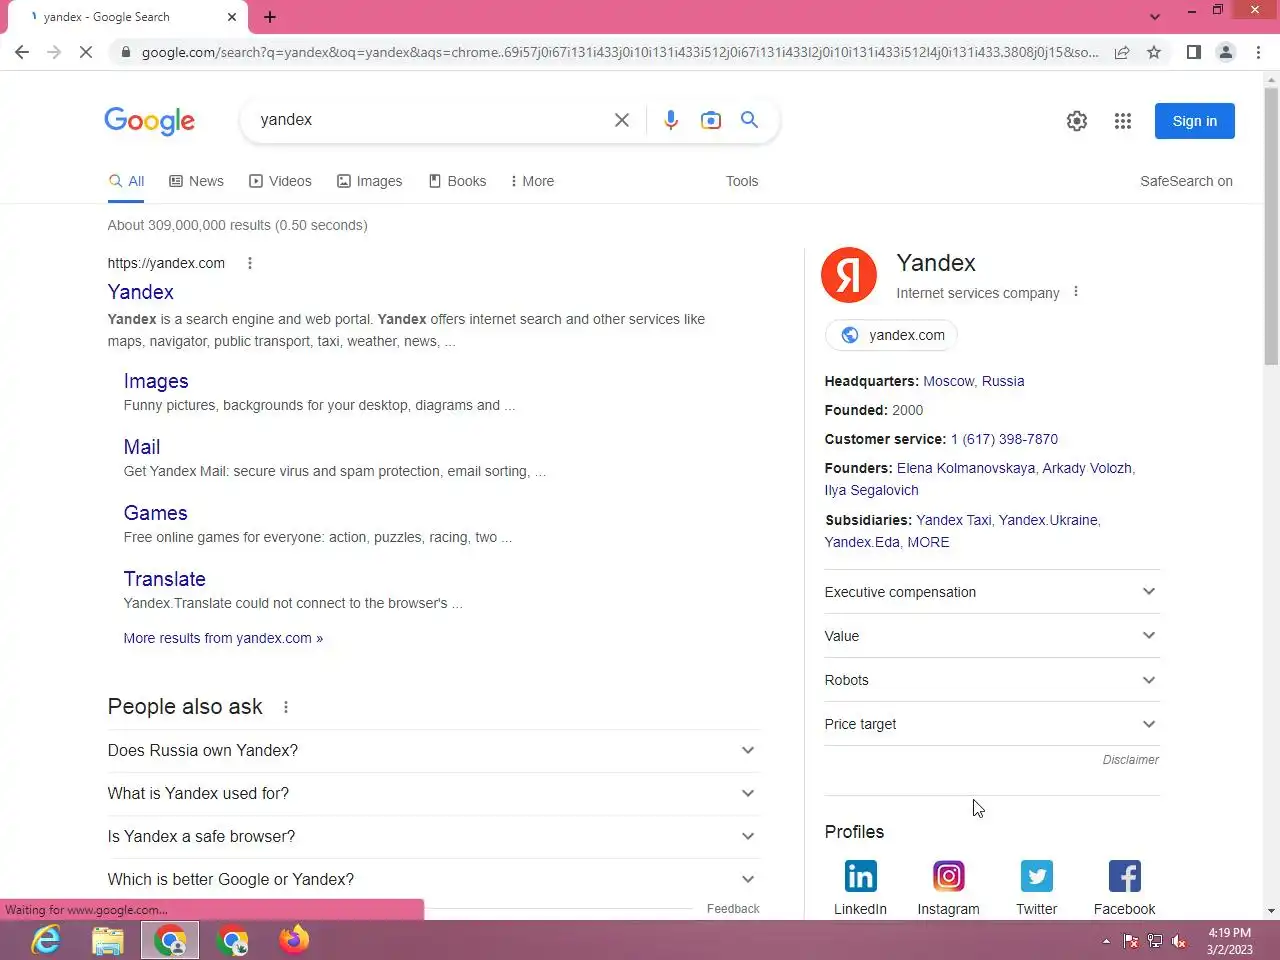Open the Google apps grid icon
Viewport: 1280px width, 960px height.
click(x=1123, y=121)
